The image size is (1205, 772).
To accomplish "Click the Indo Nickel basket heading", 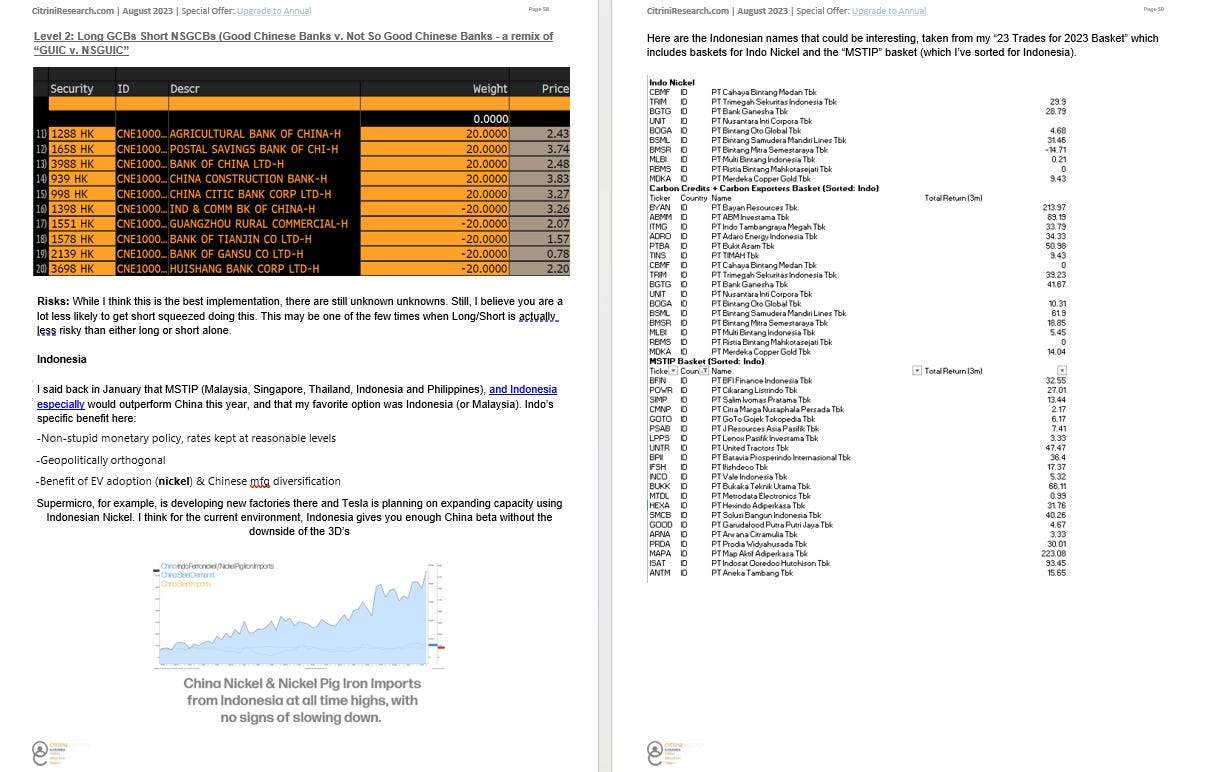I will tap(672, 82).
